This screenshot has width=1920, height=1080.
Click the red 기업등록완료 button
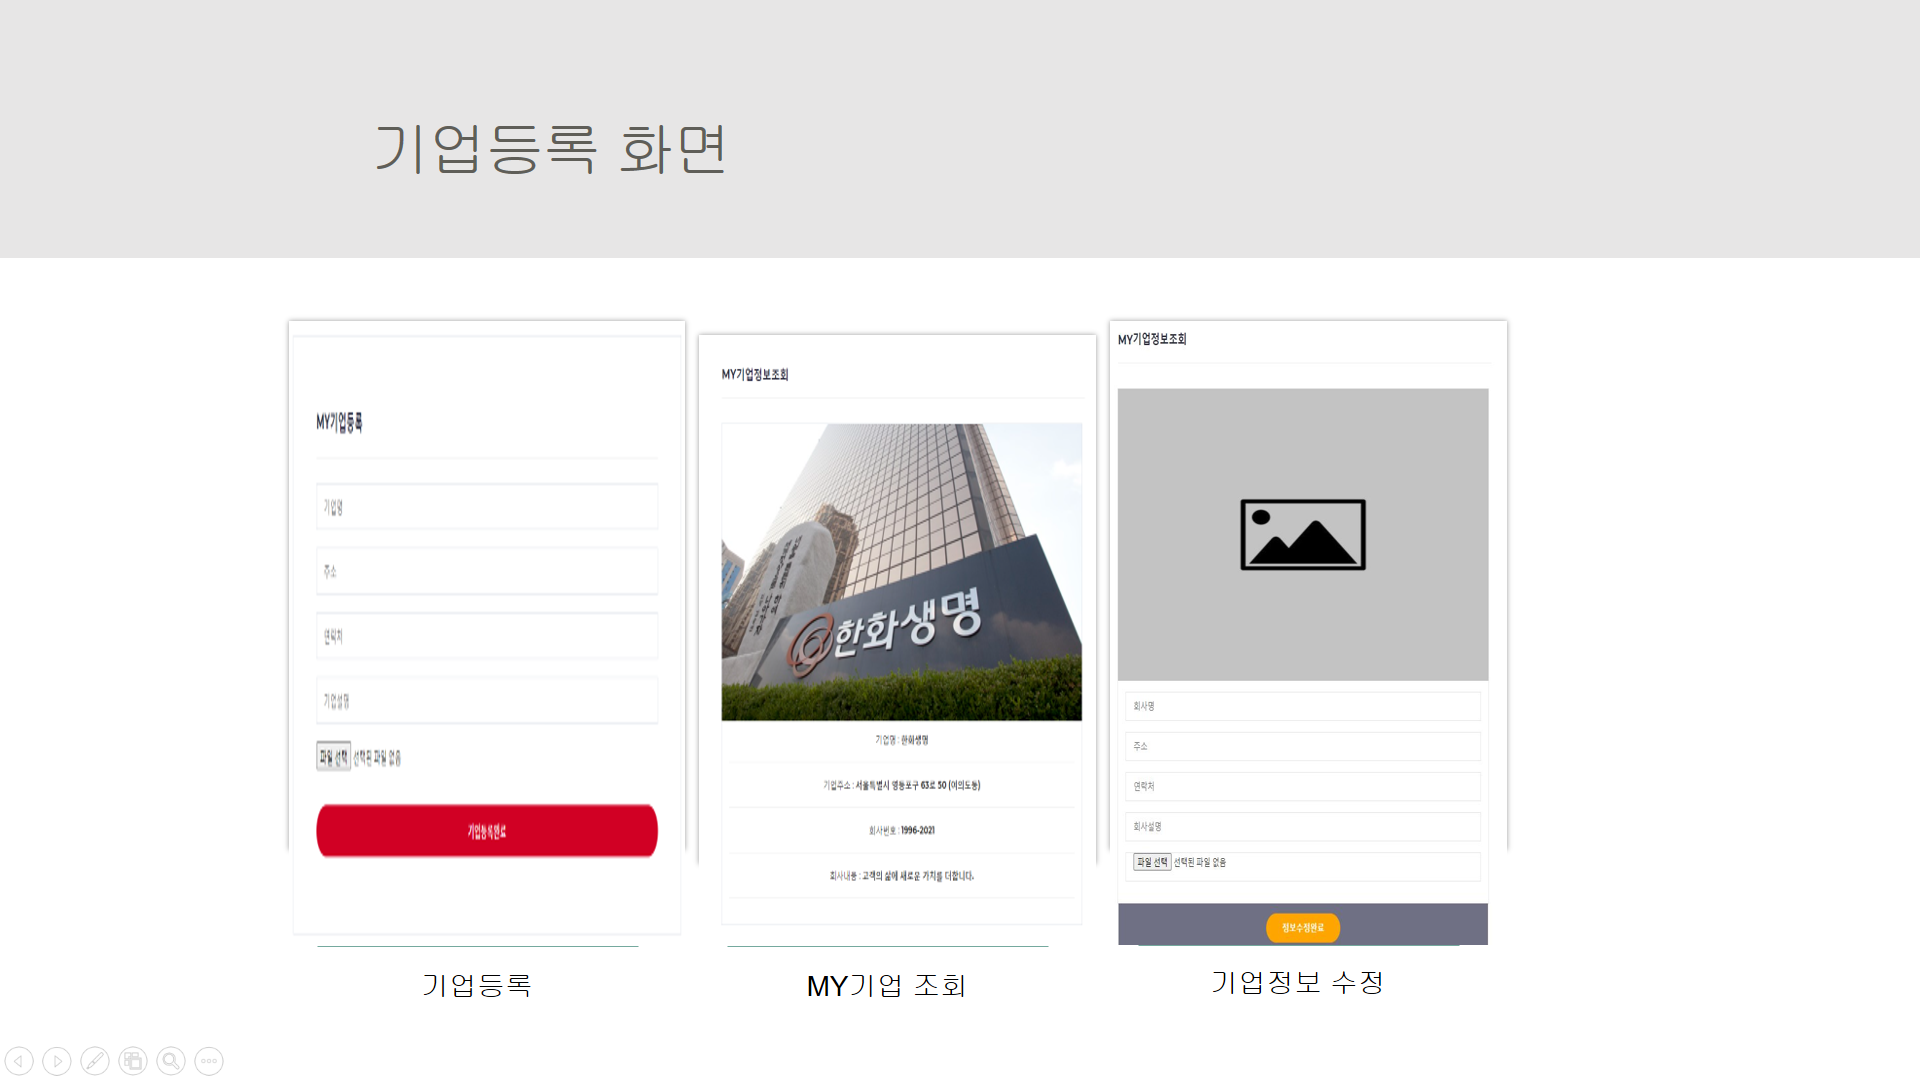coord(487,831)
